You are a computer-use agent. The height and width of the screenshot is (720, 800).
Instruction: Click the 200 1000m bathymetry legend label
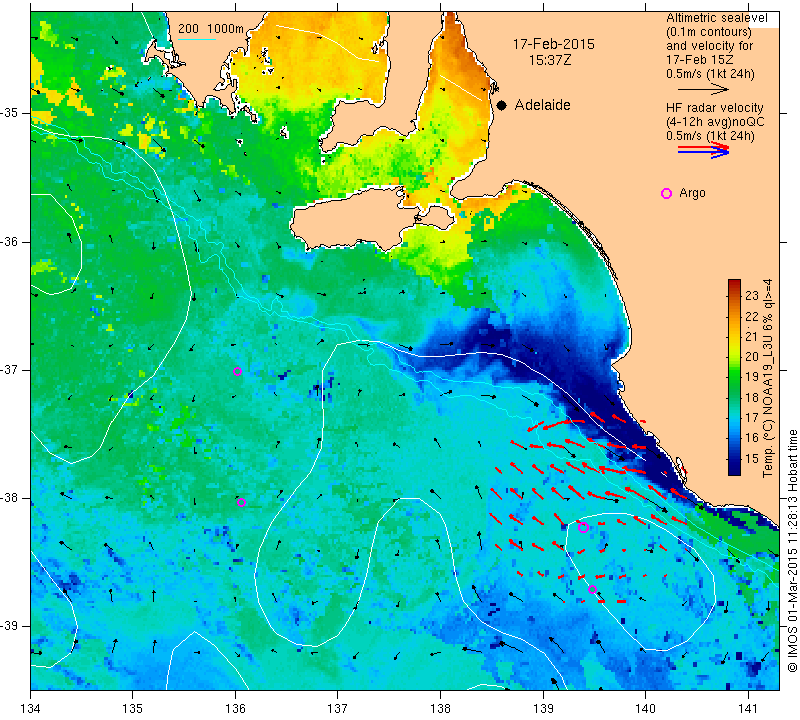click(x=211, y=29)
